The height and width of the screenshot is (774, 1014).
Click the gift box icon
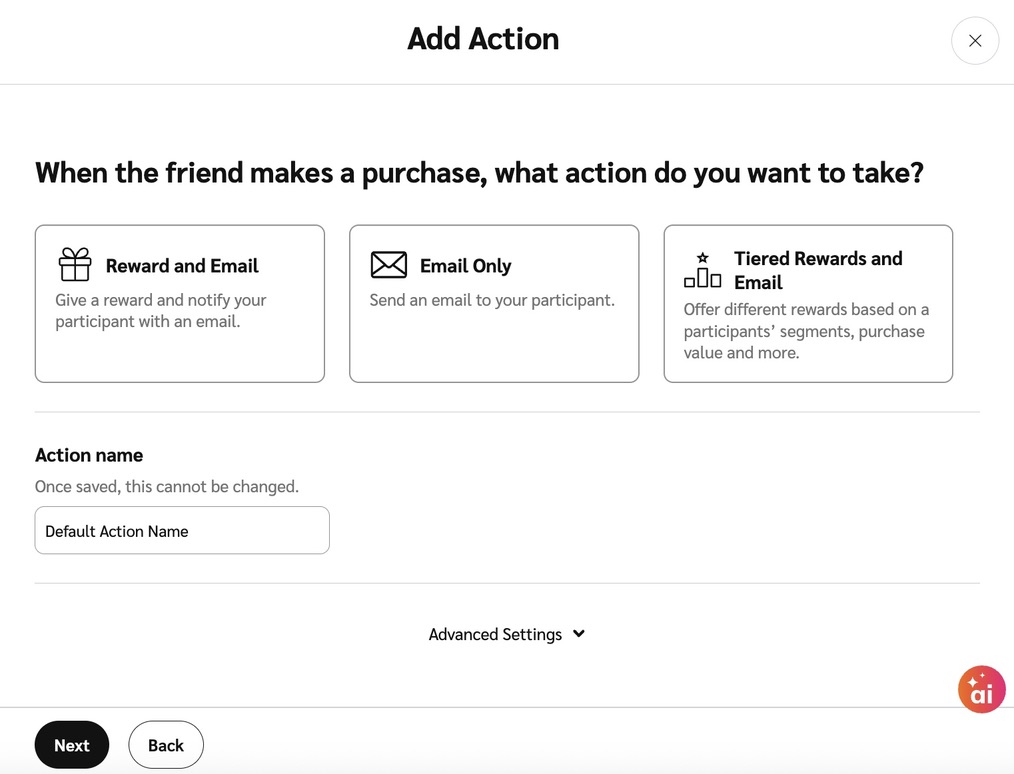click(x=75, y=265)
